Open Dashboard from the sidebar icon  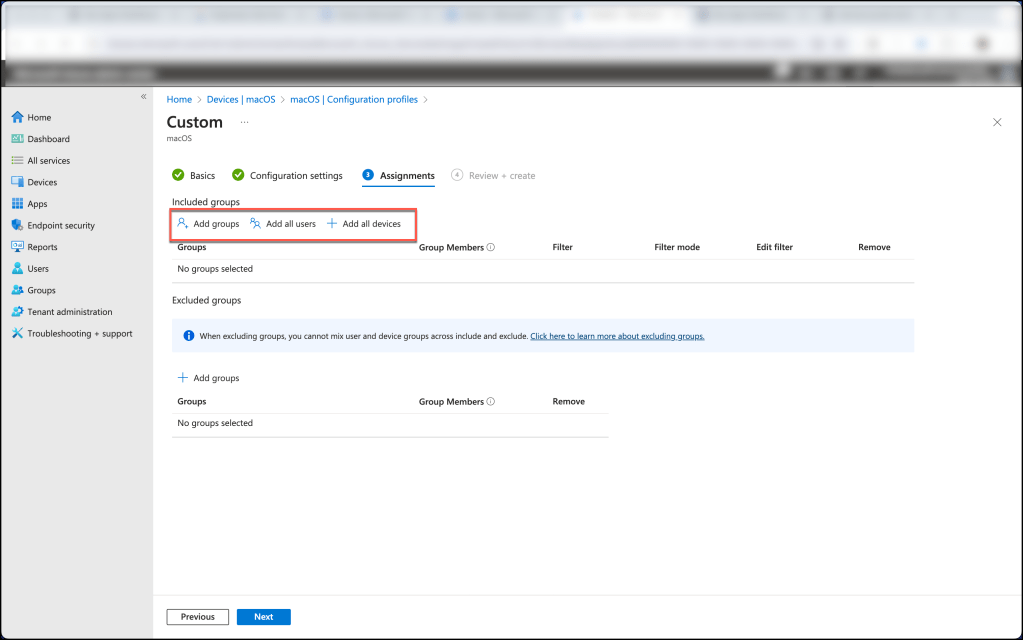[17, 139]
